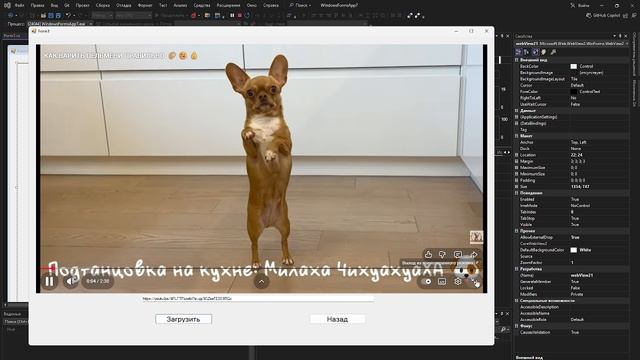Open the webView21 object dropdown in Properties
The width and height of the screenshot is (640, 360).
pyautogui.click(x=627, y=44)
